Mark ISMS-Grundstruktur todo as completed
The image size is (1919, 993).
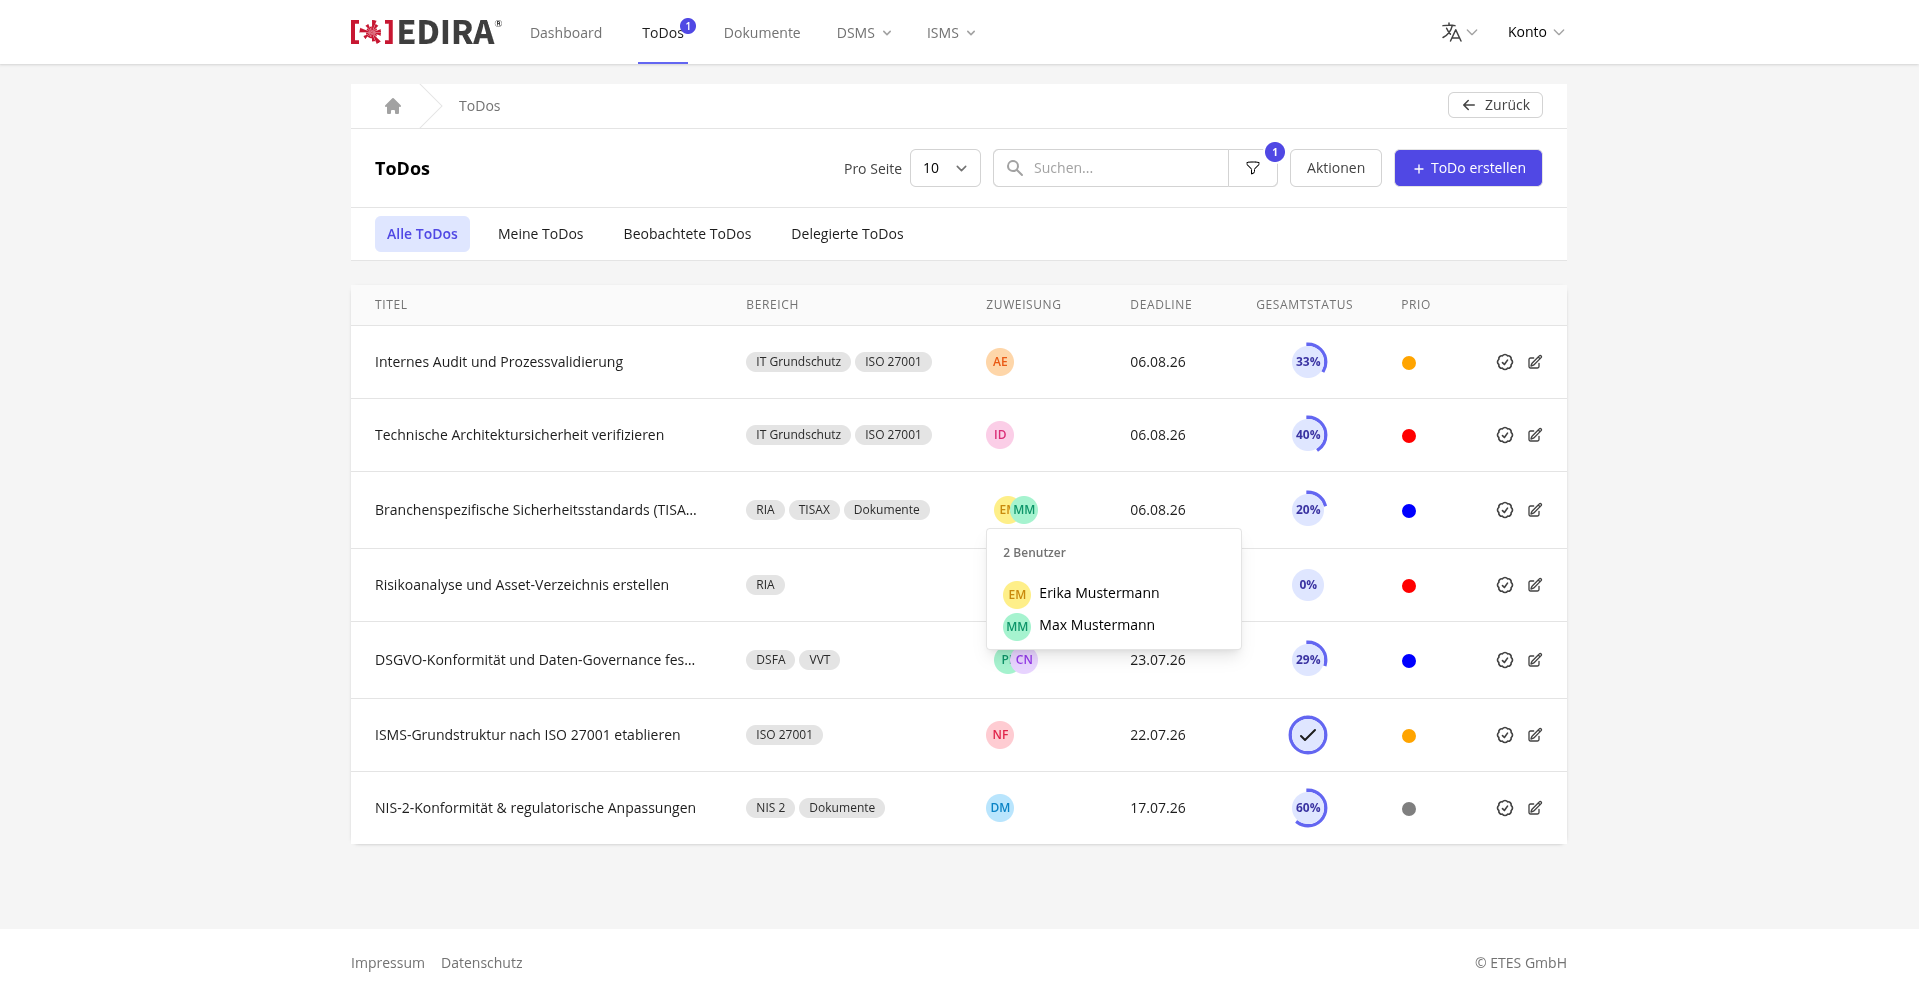(x=1505, y=735)
